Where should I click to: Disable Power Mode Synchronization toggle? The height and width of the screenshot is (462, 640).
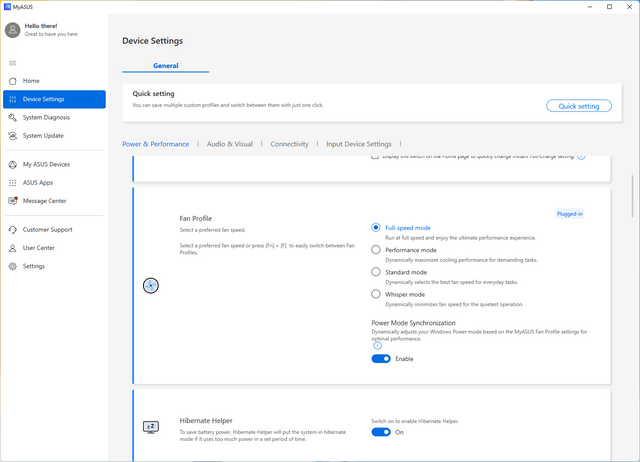click(381, 359)
